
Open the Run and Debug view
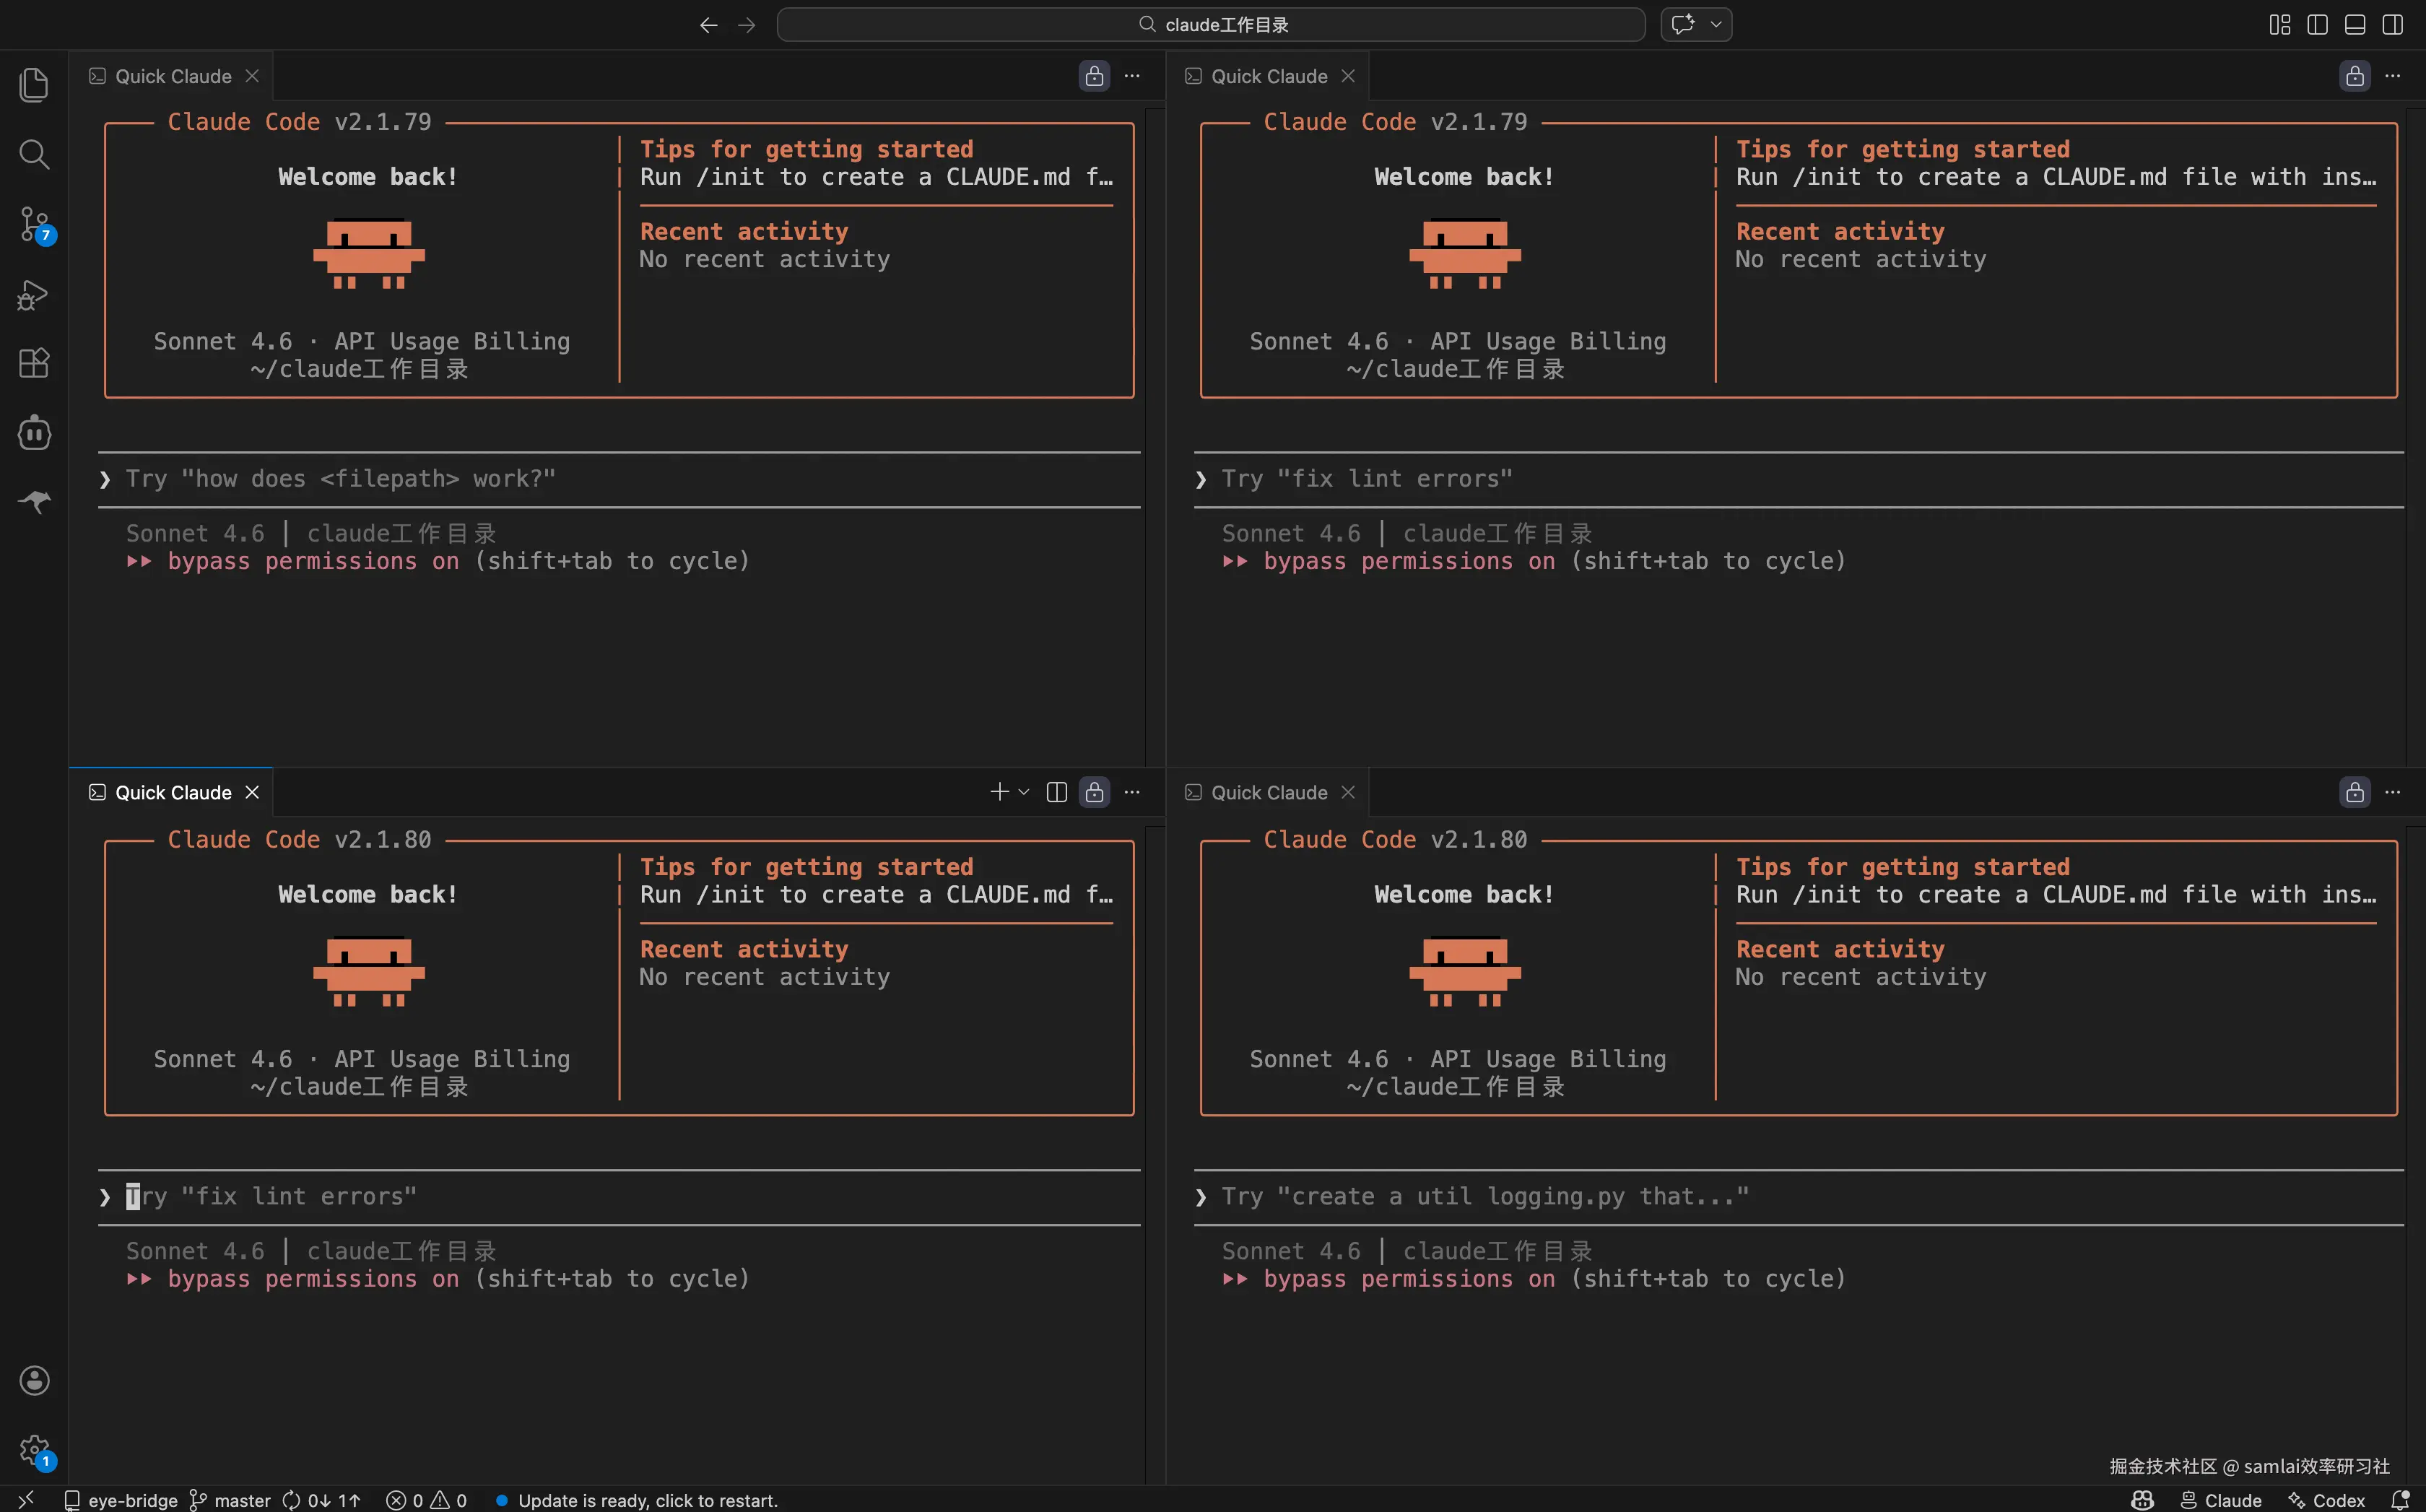pos(34,295)
